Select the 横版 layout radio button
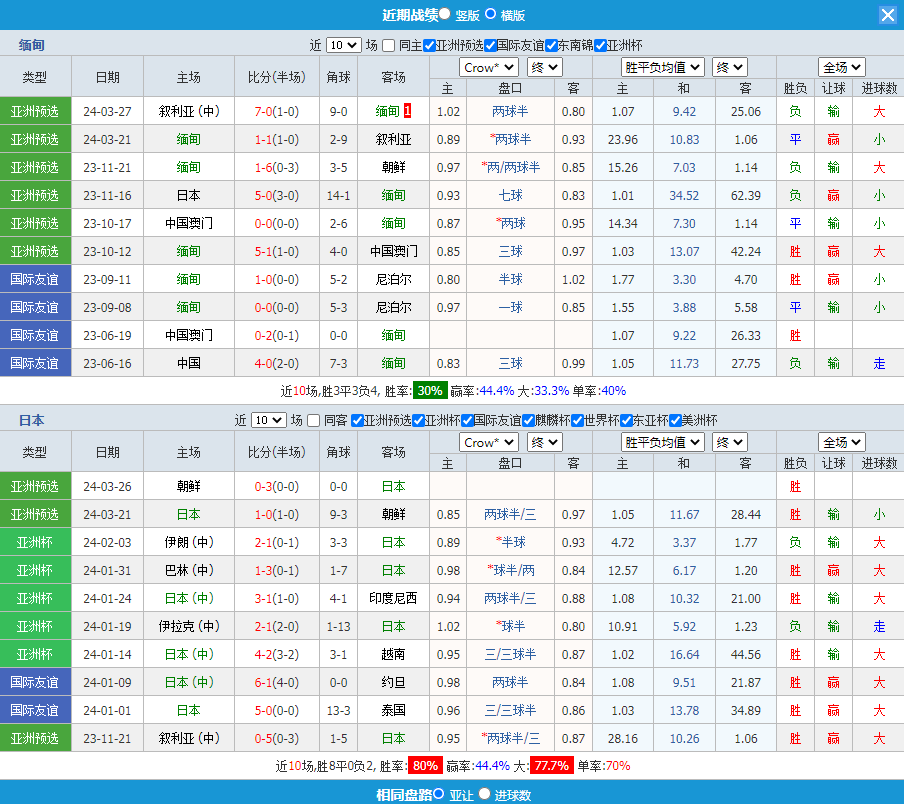Image resolution: width=904 pixels, height=804 pixels. [490, 14]
